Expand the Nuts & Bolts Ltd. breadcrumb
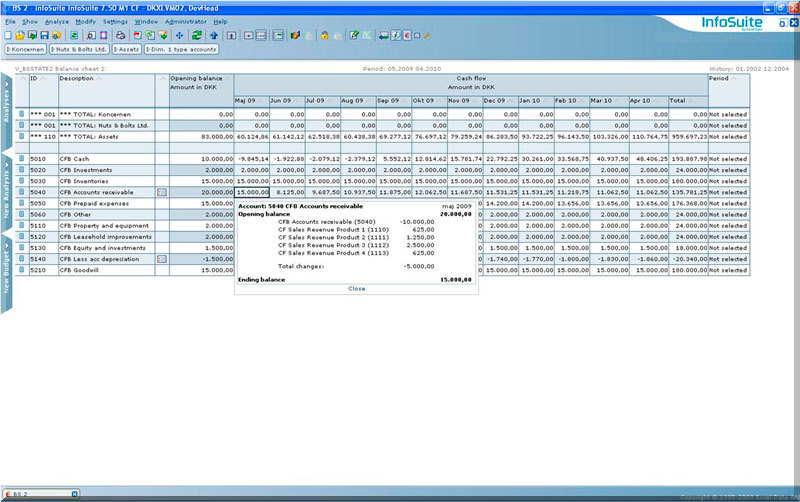 click(79, 49)
